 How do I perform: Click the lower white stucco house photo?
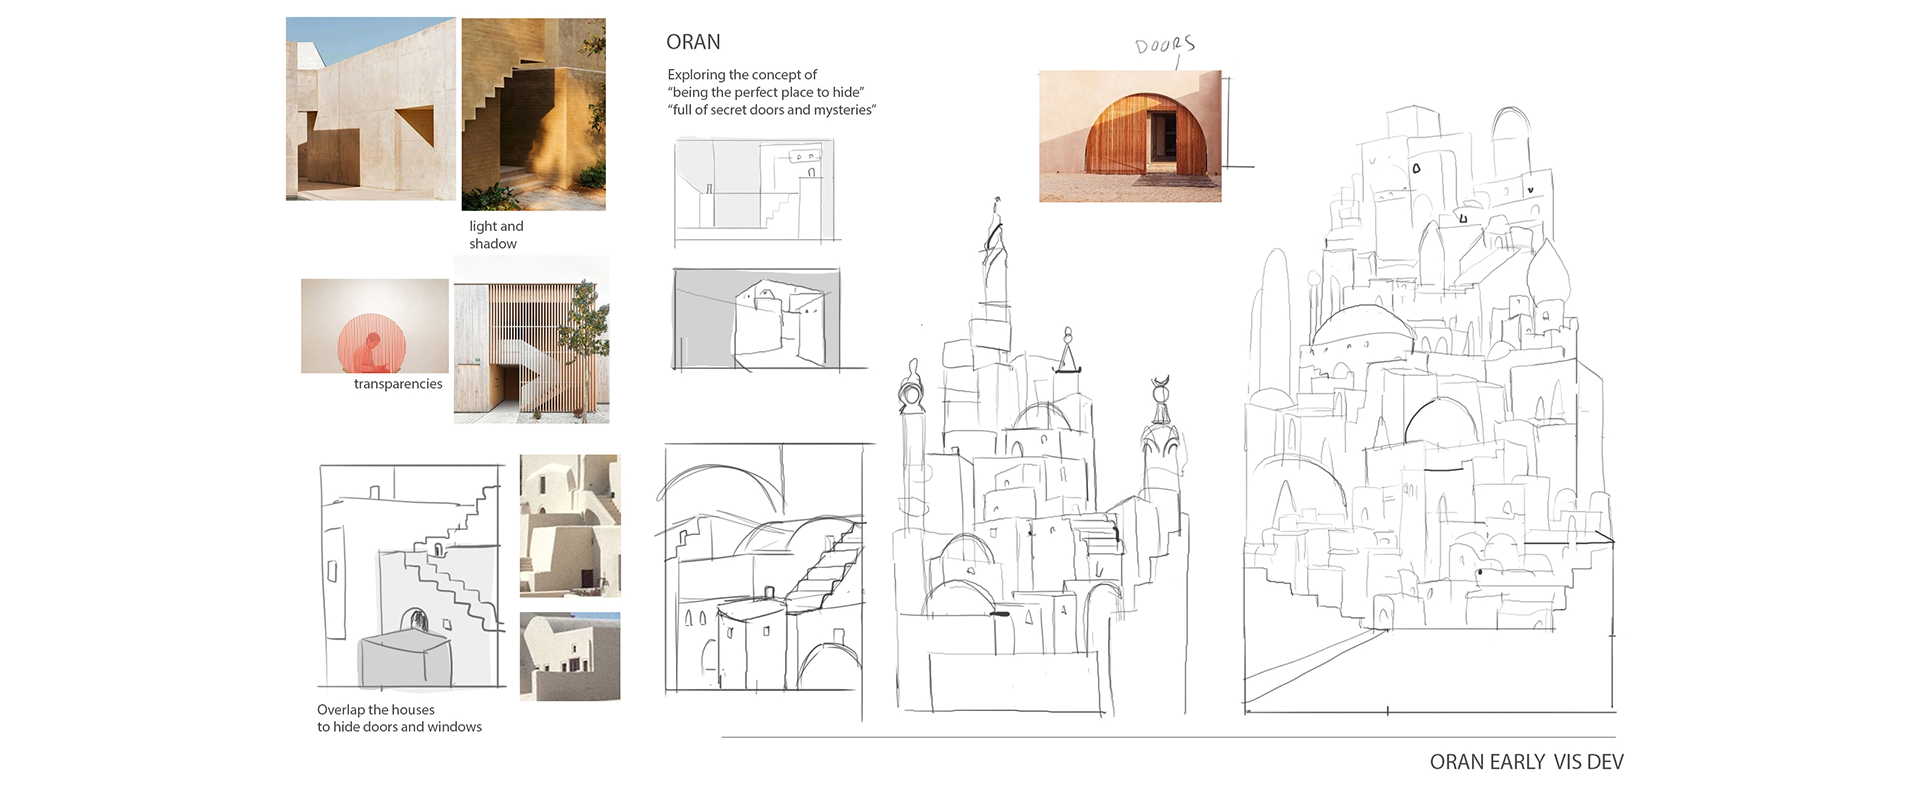click(x=570, y=657)
